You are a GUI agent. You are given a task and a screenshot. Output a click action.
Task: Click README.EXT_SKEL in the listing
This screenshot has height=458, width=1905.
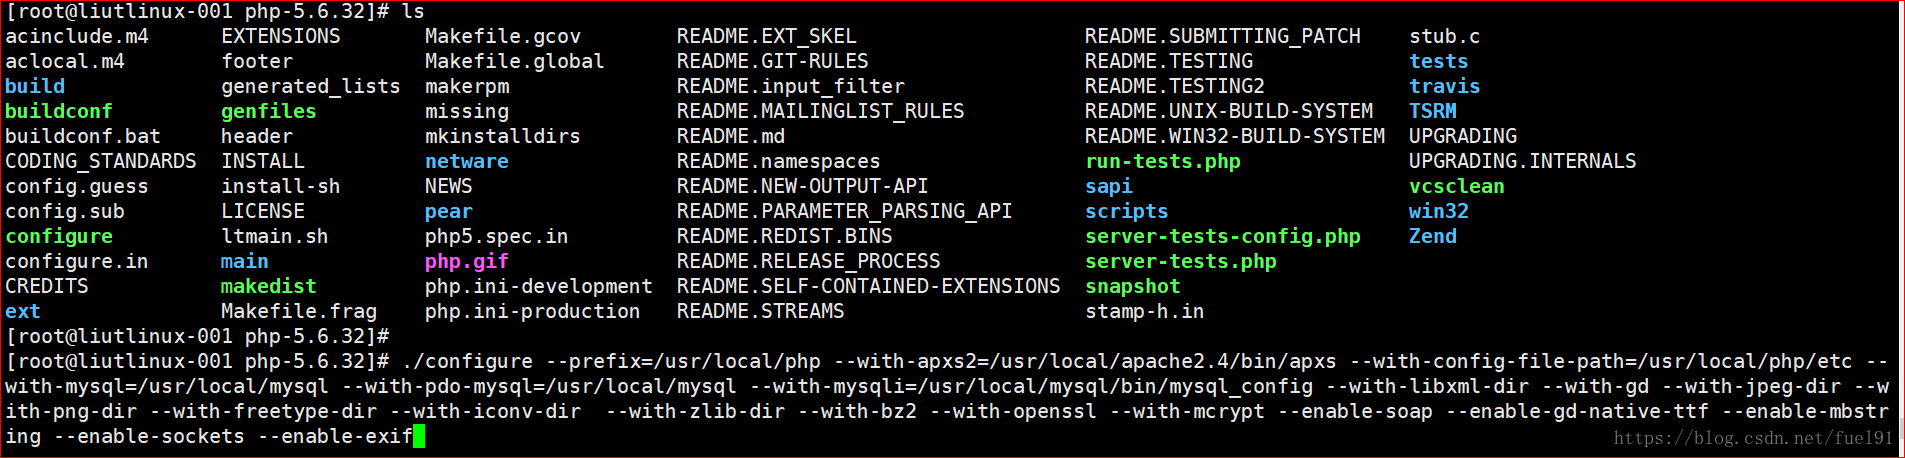tap(767, 37)
